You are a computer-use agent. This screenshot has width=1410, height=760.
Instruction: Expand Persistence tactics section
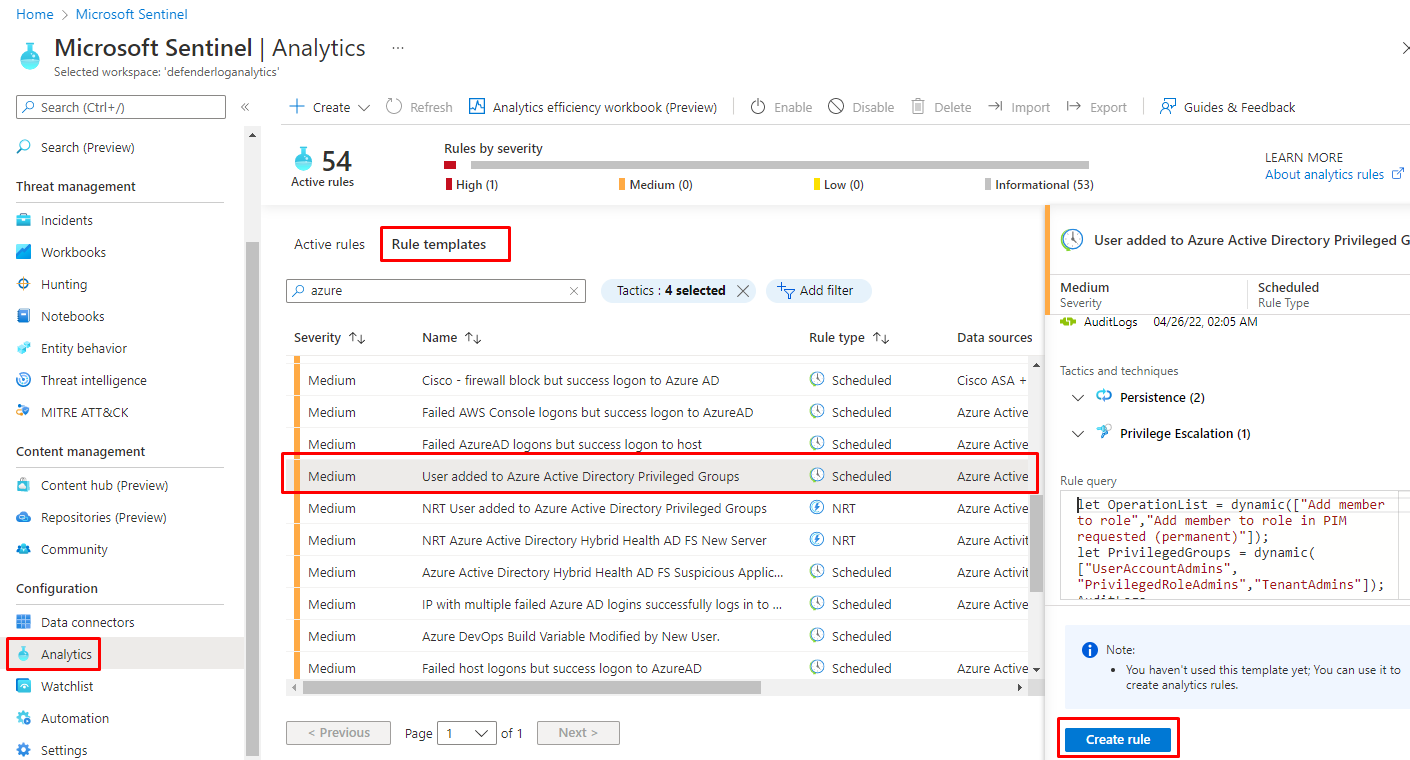(x=1078, y=397)
